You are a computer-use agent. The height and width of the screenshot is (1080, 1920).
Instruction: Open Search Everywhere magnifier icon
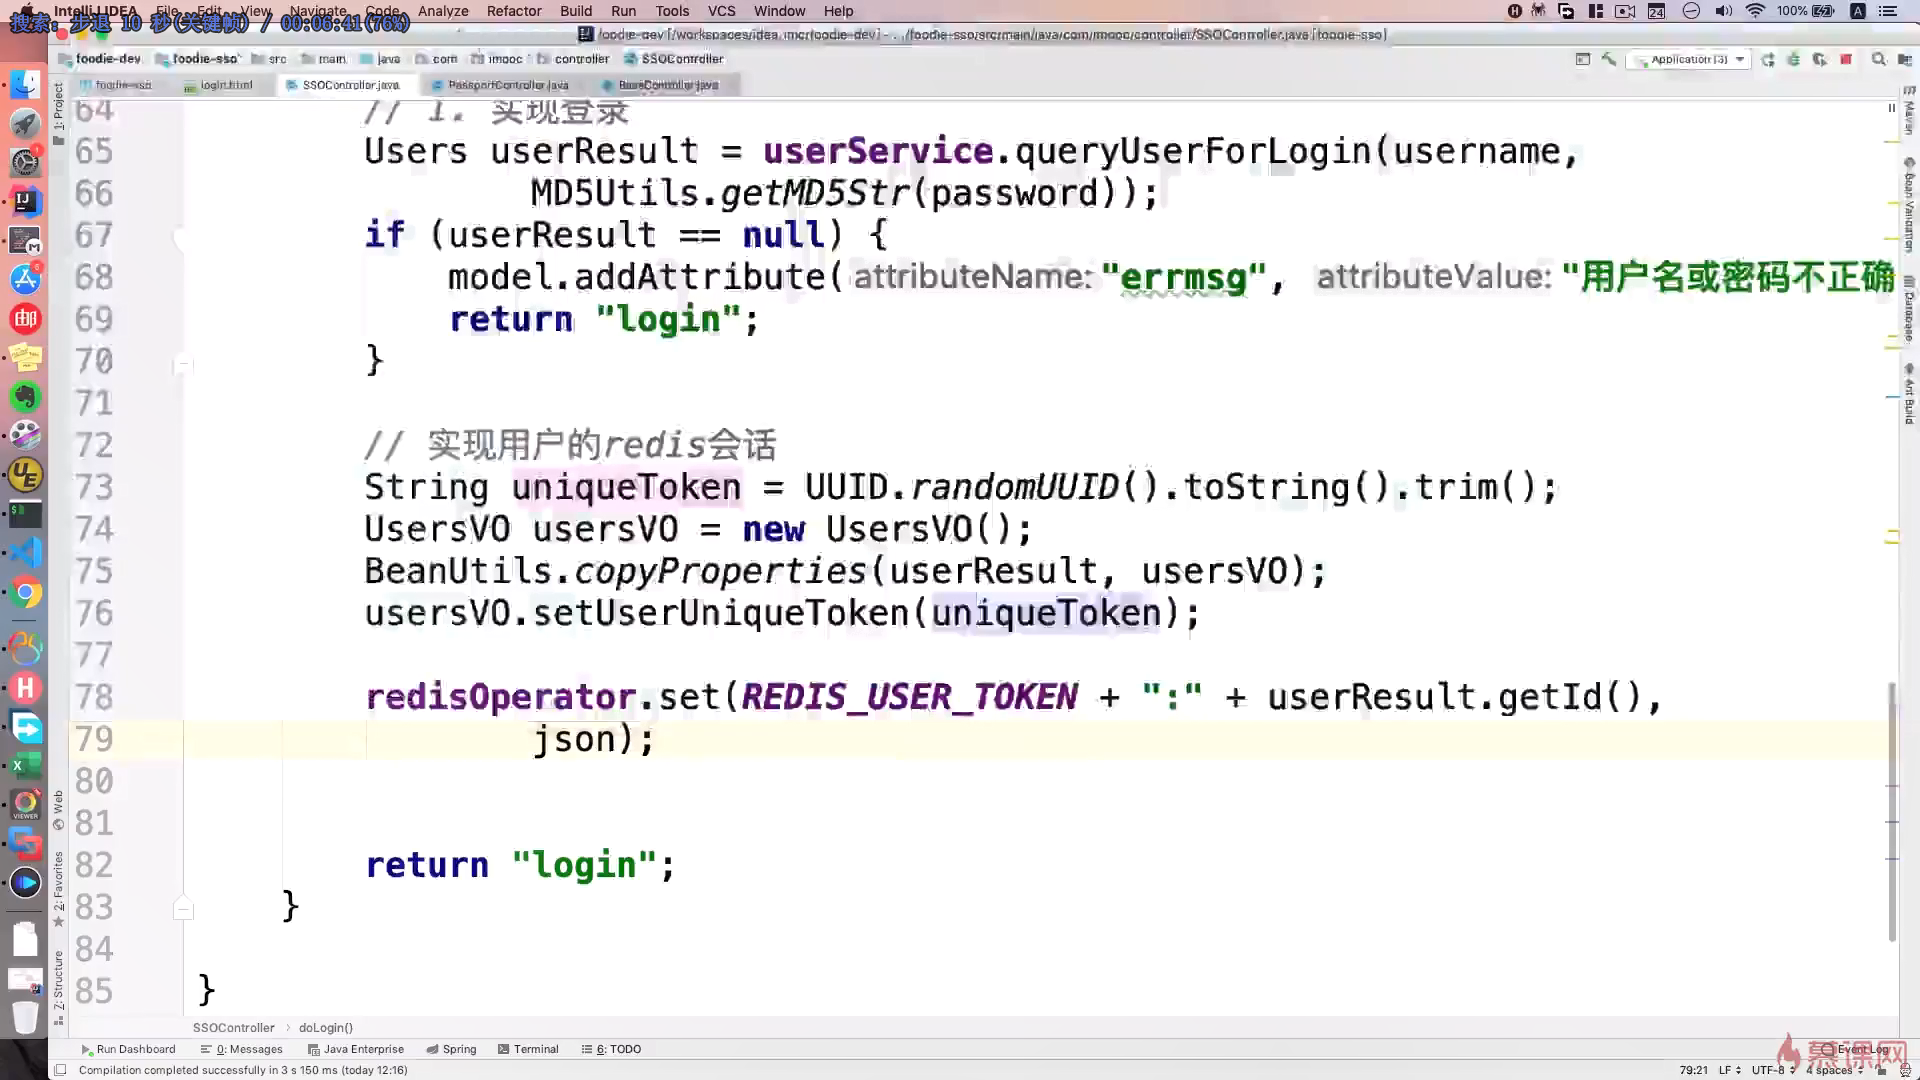[1878, 60]
